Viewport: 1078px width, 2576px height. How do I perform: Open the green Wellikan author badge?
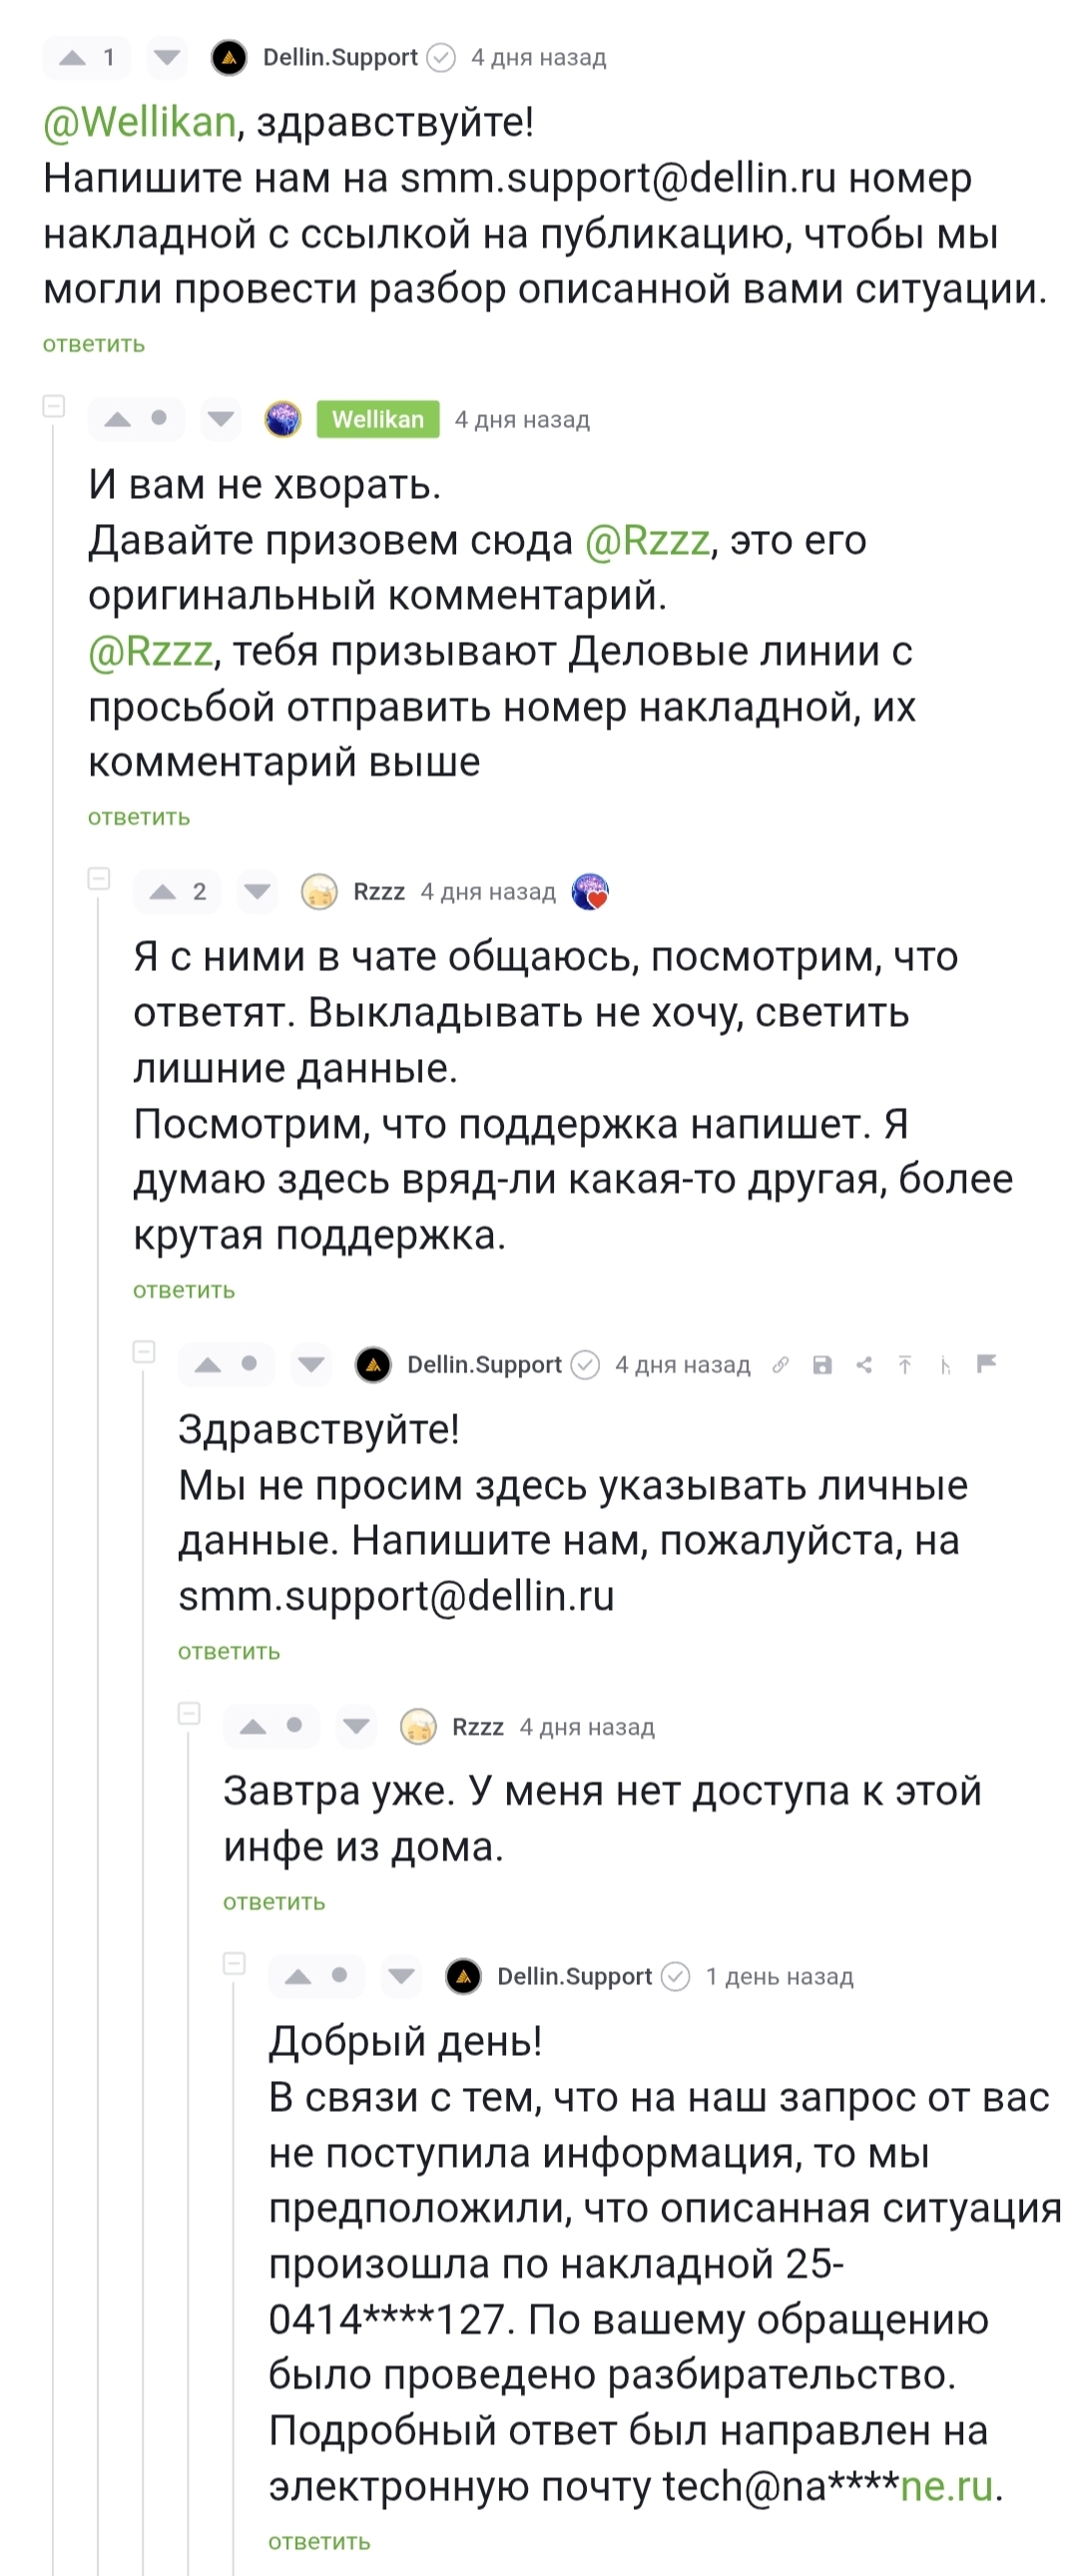(378, 419)
